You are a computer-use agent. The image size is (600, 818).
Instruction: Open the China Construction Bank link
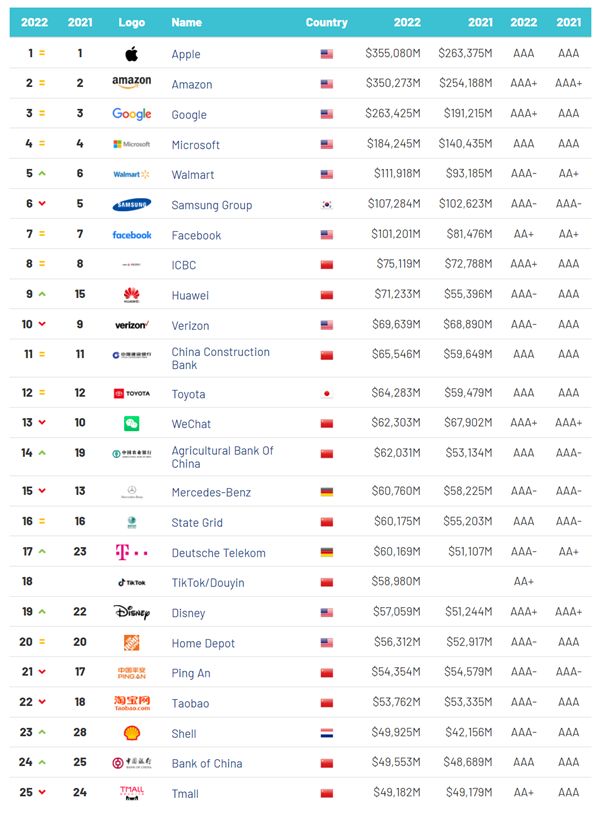pyautogui.click(x=221, y=358)
